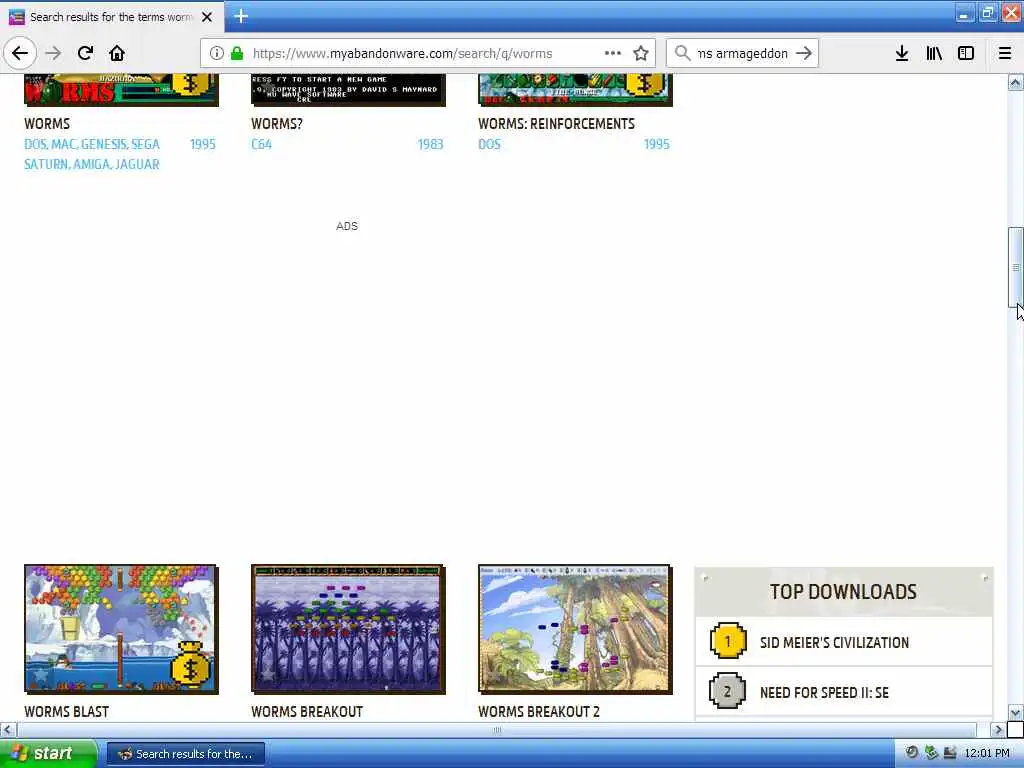Viewport: 1024px width, 768px height.
Task: Click the vertical scrollbar thumb
Action: click(1016, 267)
